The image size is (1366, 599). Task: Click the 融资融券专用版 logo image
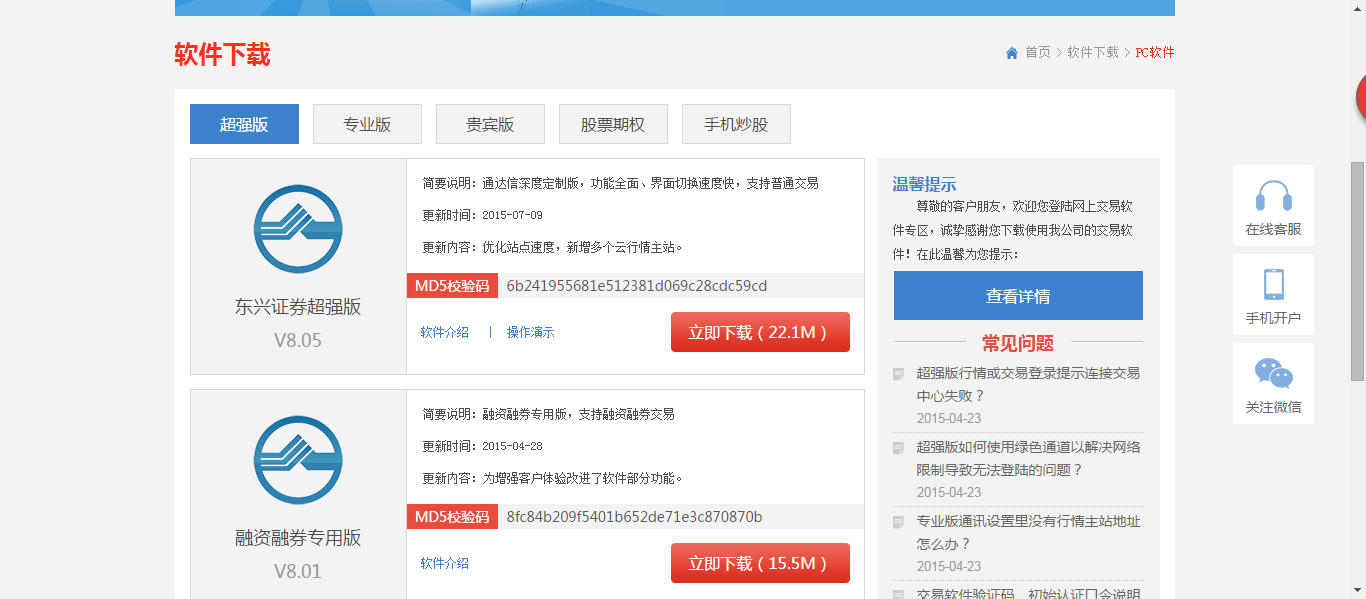[297, 460]
